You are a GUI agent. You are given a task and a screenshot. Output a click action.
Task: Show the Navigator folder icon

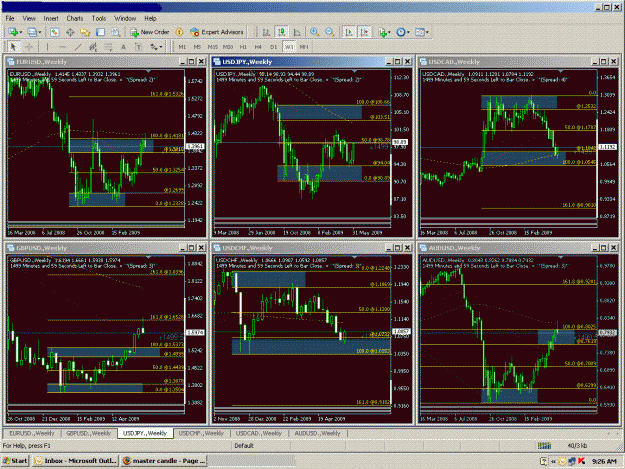click(x=85, y=32)
